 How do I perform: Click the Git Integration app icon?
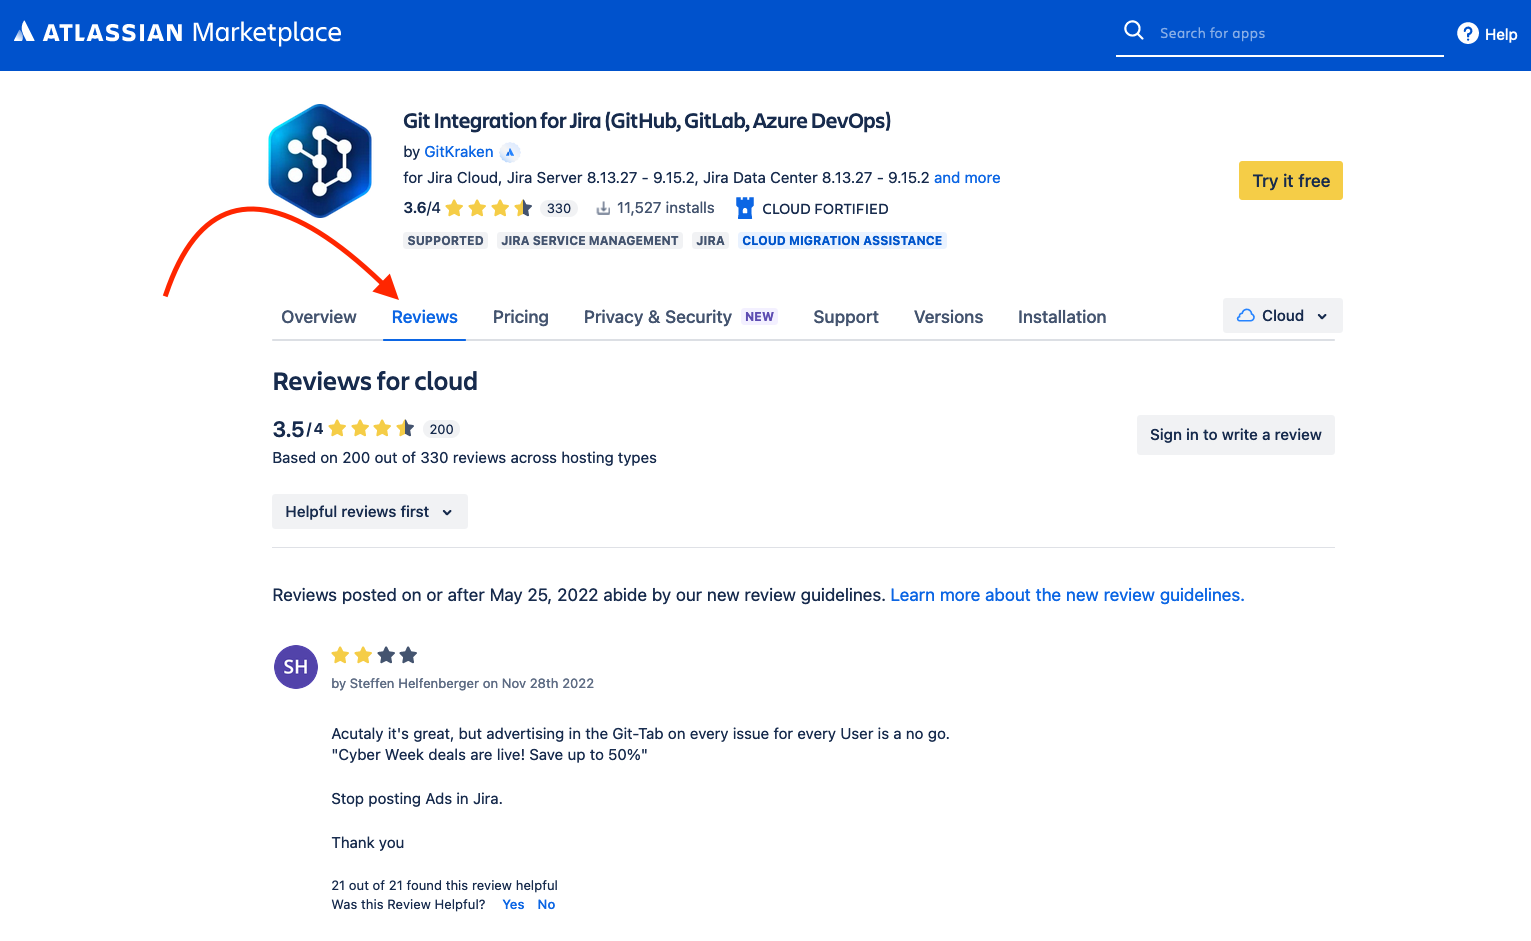[x=319, y=160]
